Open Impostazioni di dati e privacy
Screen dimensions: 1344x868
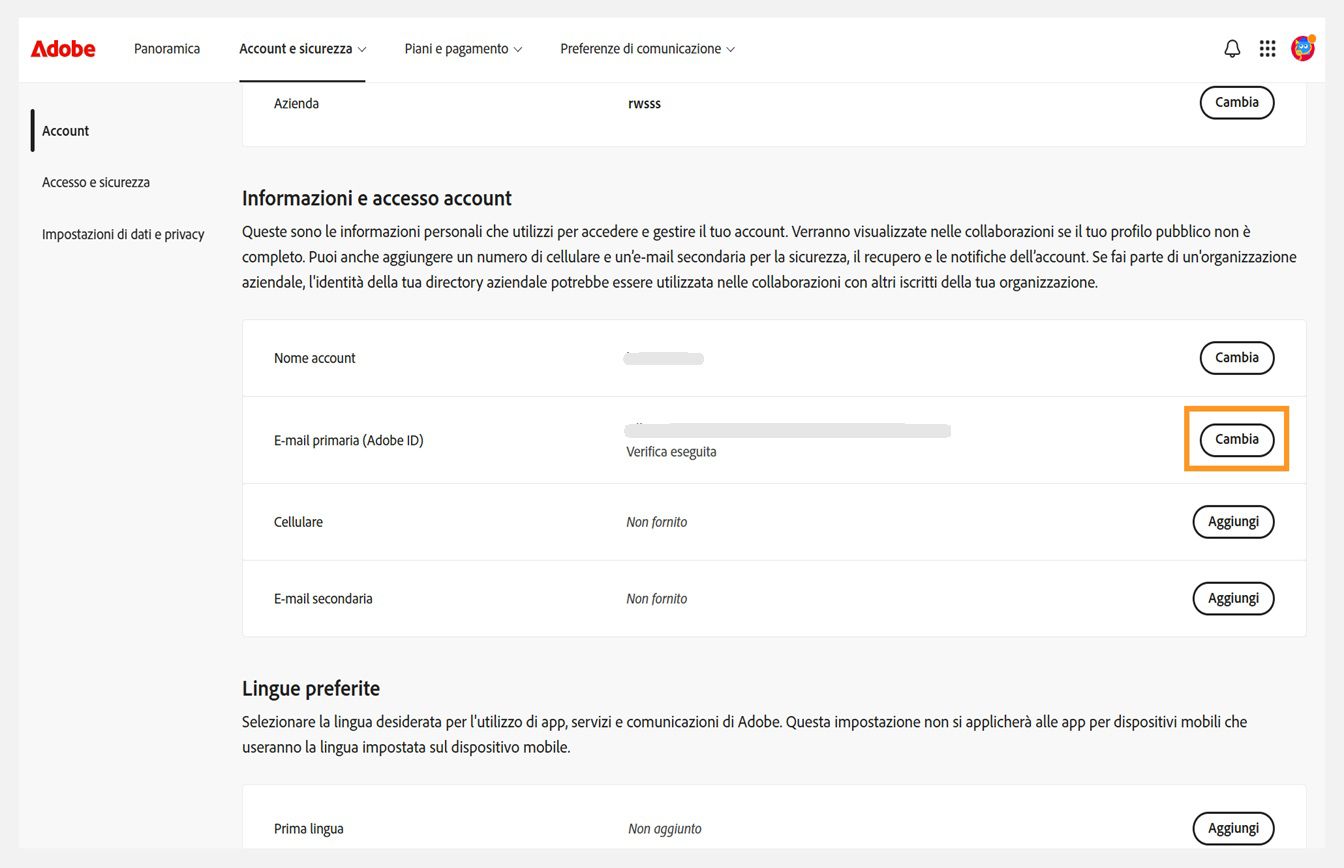point(122,233)
